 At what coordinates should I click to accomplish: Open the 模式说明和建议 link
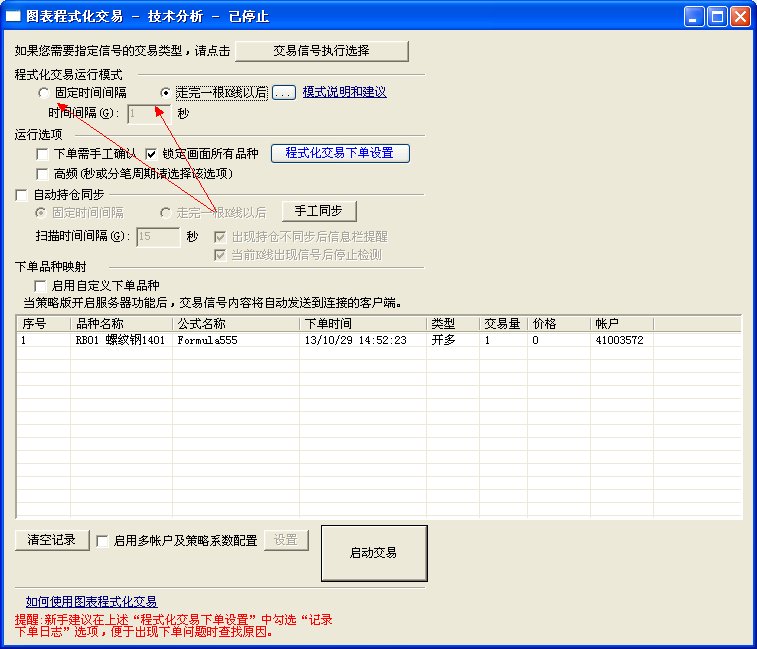(344, 92)
